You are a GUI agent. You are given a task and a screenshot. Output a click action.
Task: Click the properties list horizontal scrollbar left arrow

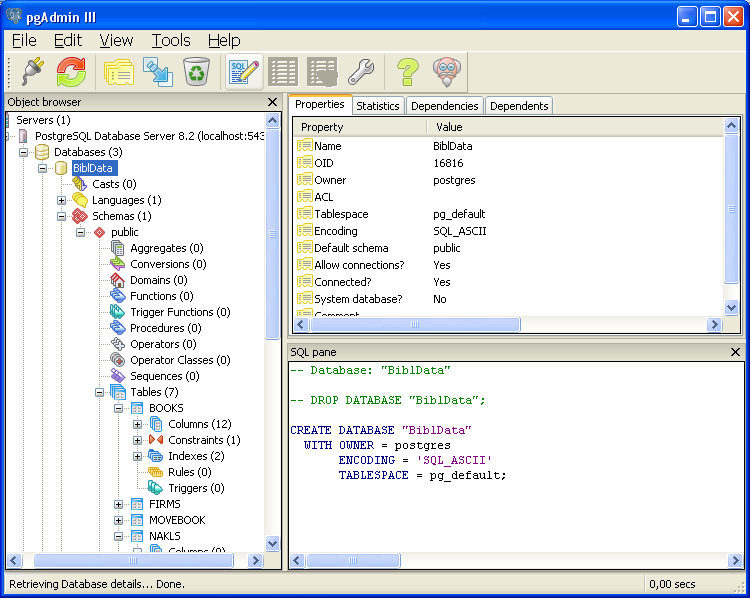300,324
